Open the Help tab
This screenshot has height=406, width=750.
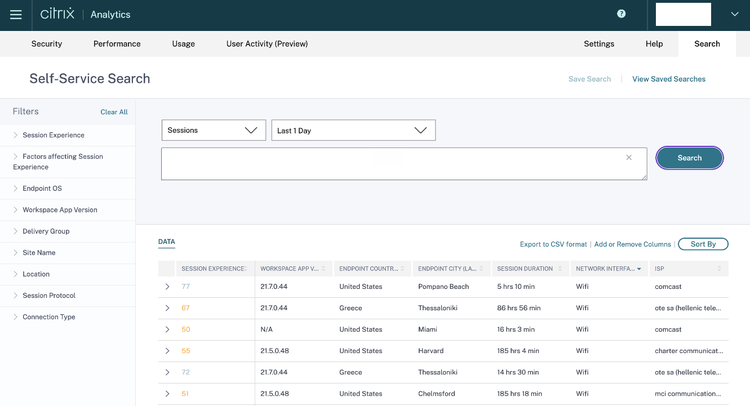click(654, 44)
